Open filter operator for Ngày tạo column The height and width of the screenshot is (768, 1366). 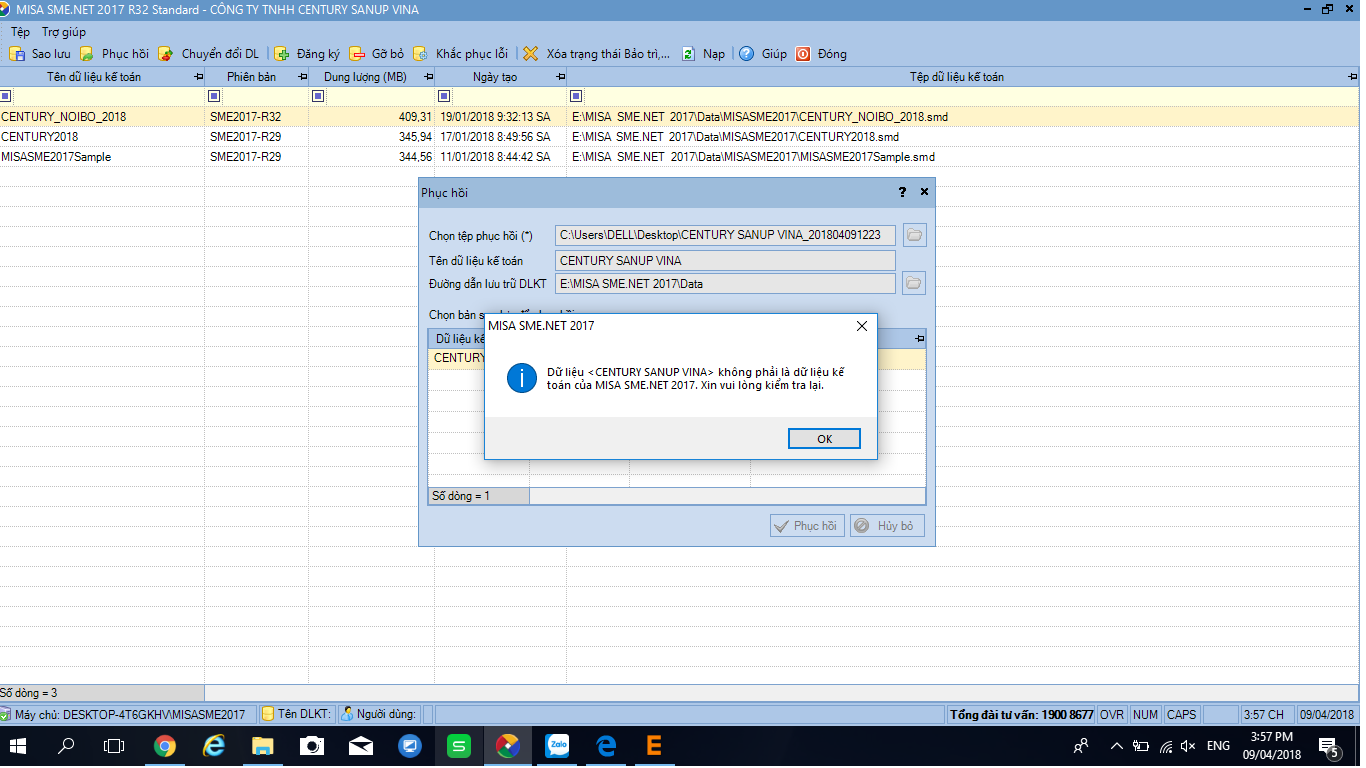444,96
